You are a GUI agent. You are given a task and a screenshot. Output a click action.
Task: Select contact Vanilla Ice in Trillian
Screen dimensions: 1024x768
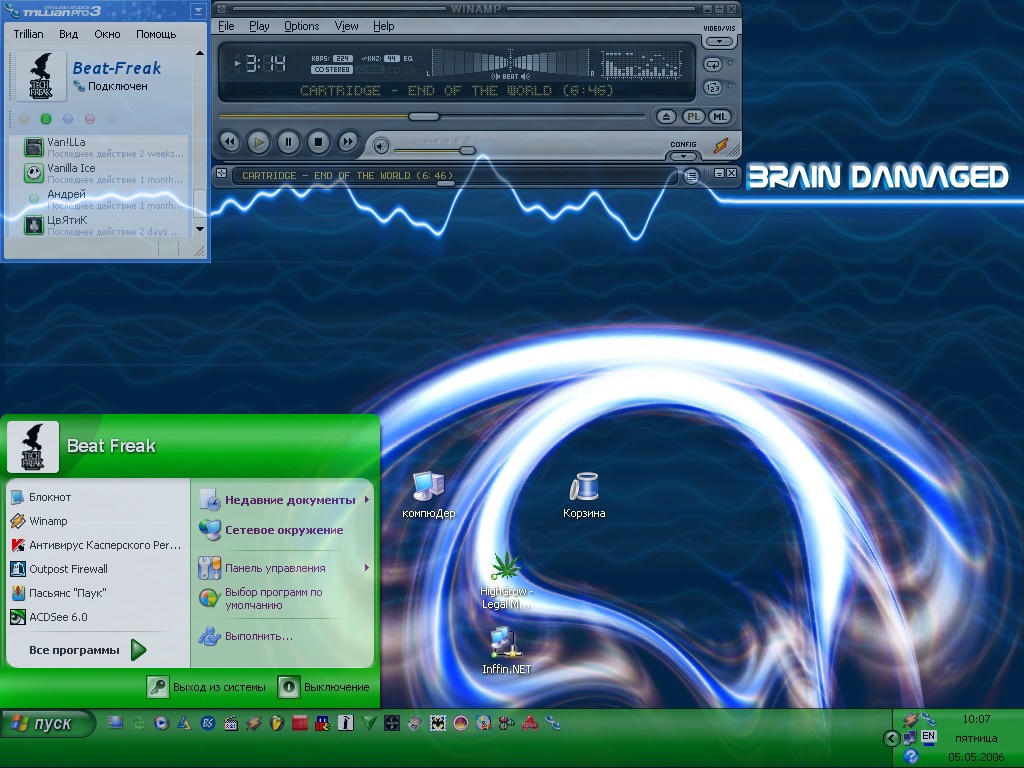104,174
